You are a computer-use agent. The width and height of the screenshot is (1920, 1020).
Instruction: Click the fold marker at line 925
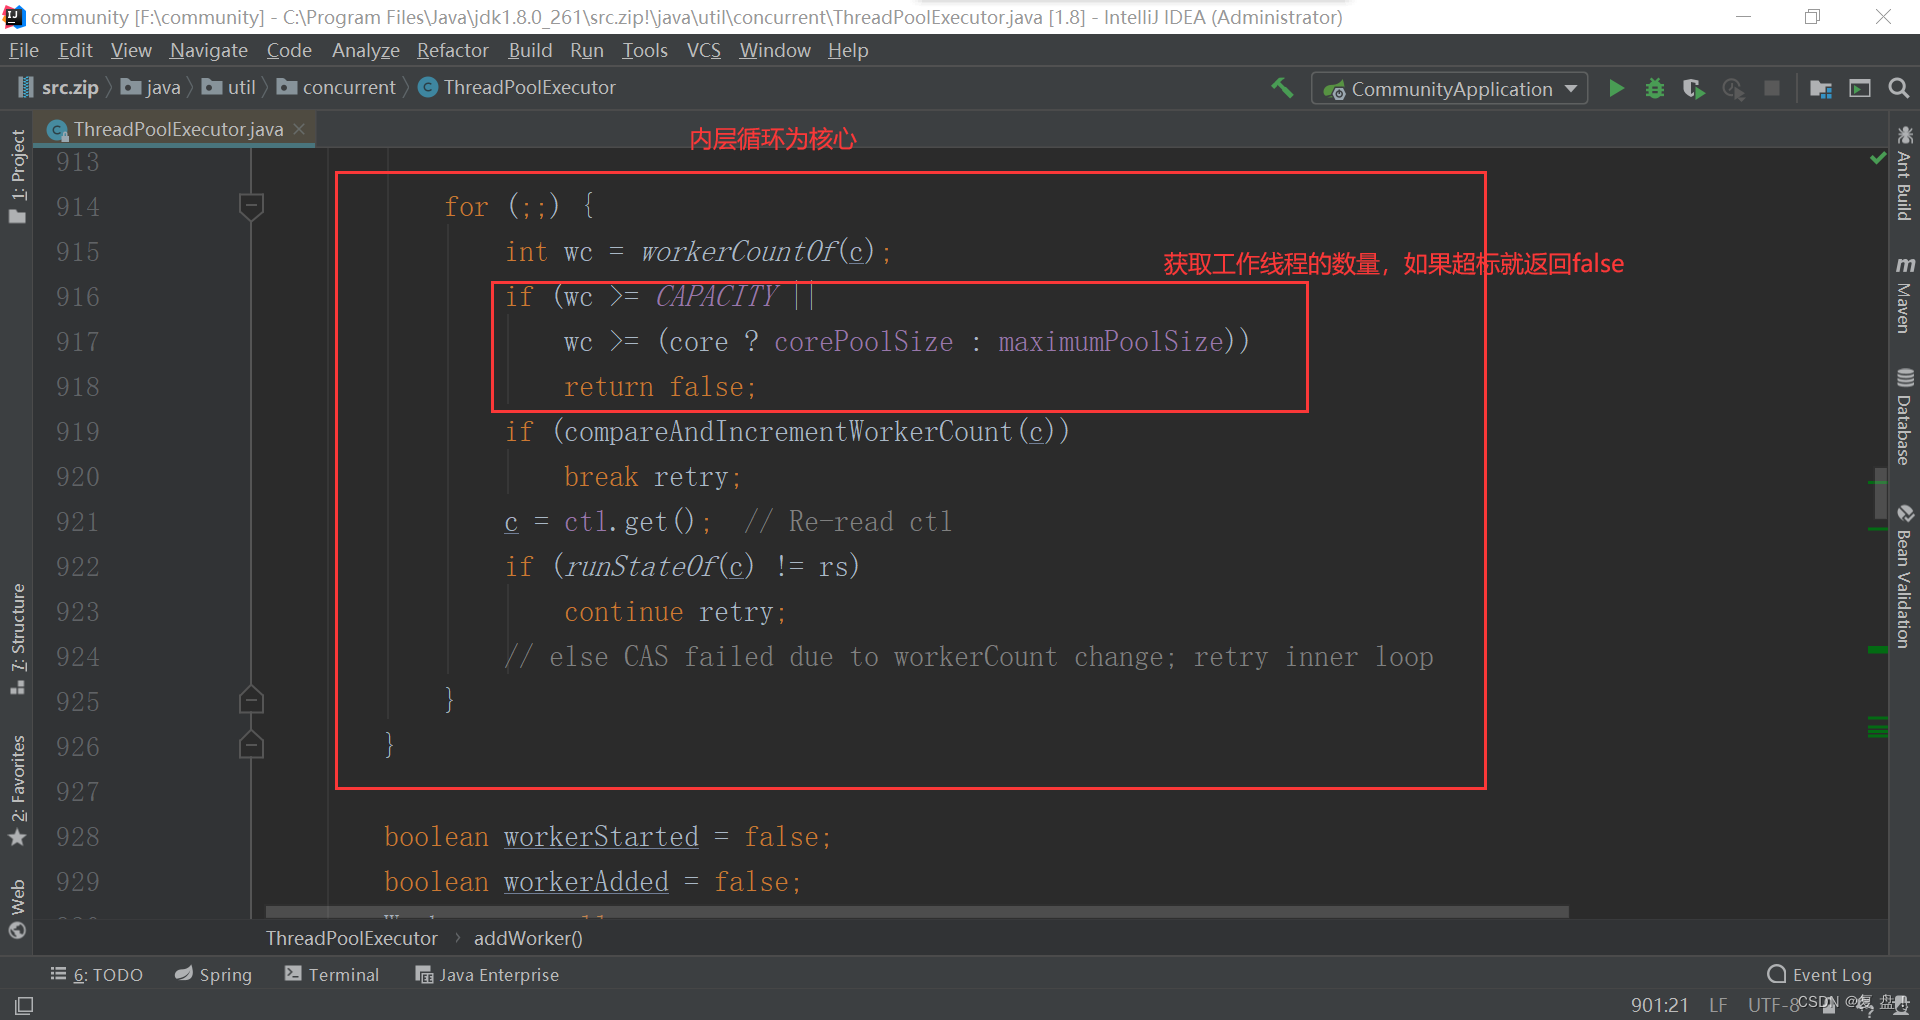(x=251, y=700)
